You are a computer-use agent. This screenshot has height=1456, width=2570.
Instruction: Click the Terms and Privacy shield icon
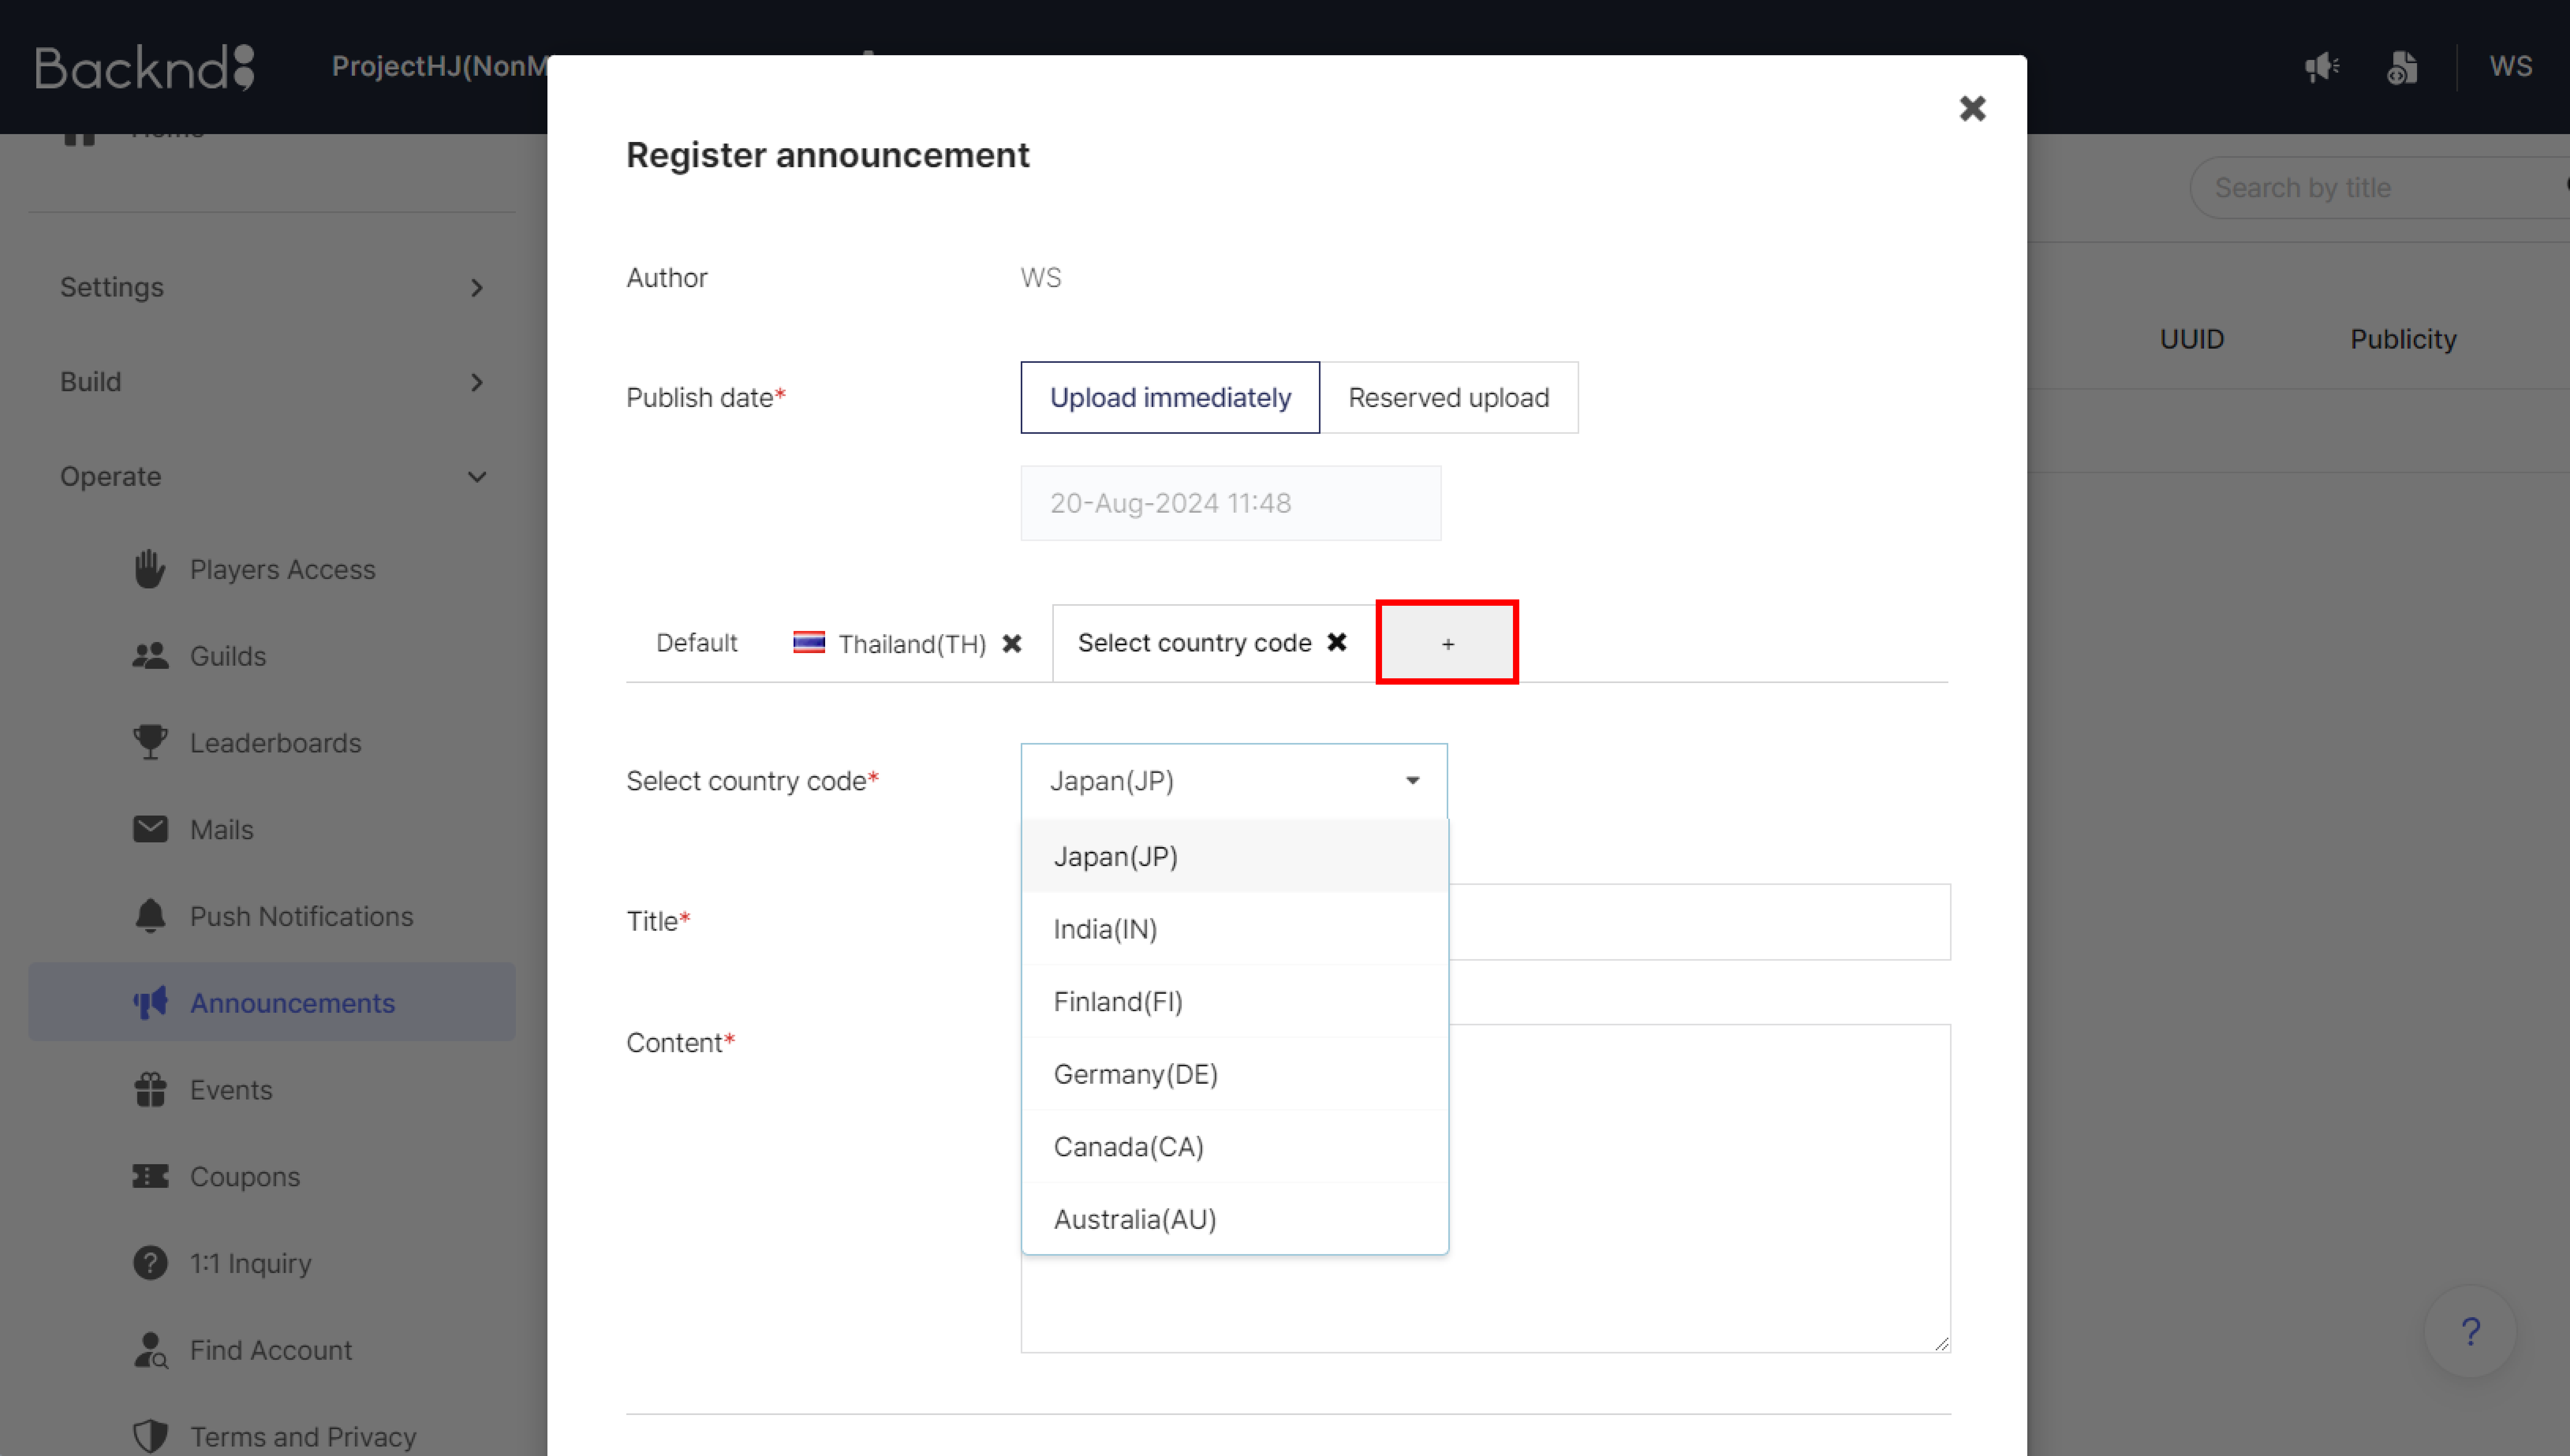(150, 1436)
